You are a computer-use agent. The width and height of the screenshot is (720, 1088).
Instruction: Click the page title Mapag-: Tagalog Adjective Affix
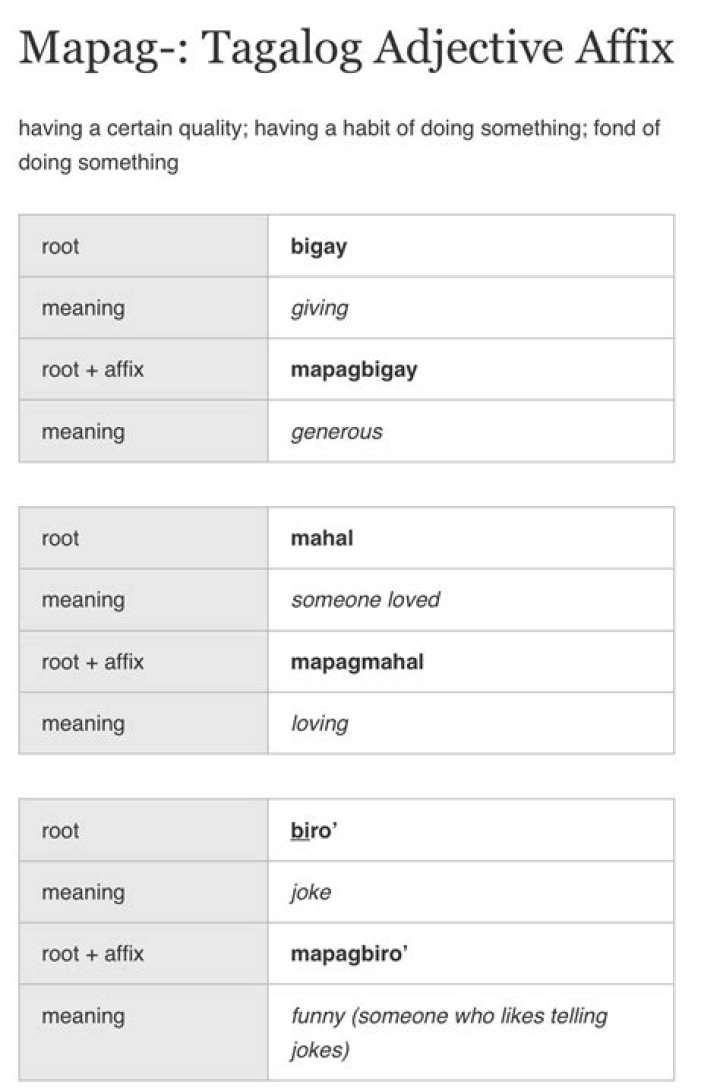click(346, 48)
